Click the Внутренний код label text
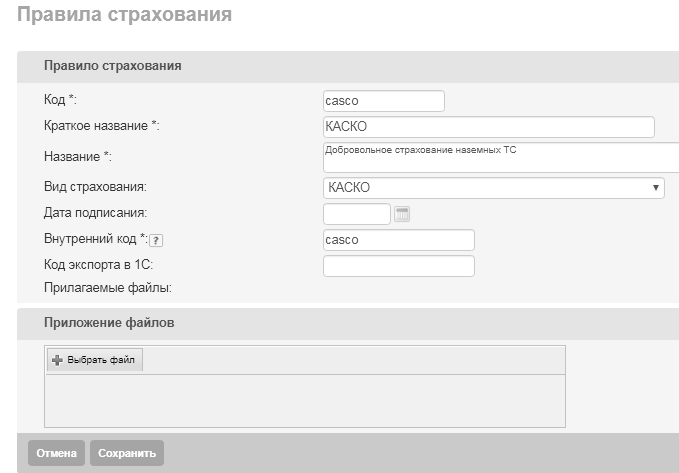 pyautogui.click(x=96, y=239)
